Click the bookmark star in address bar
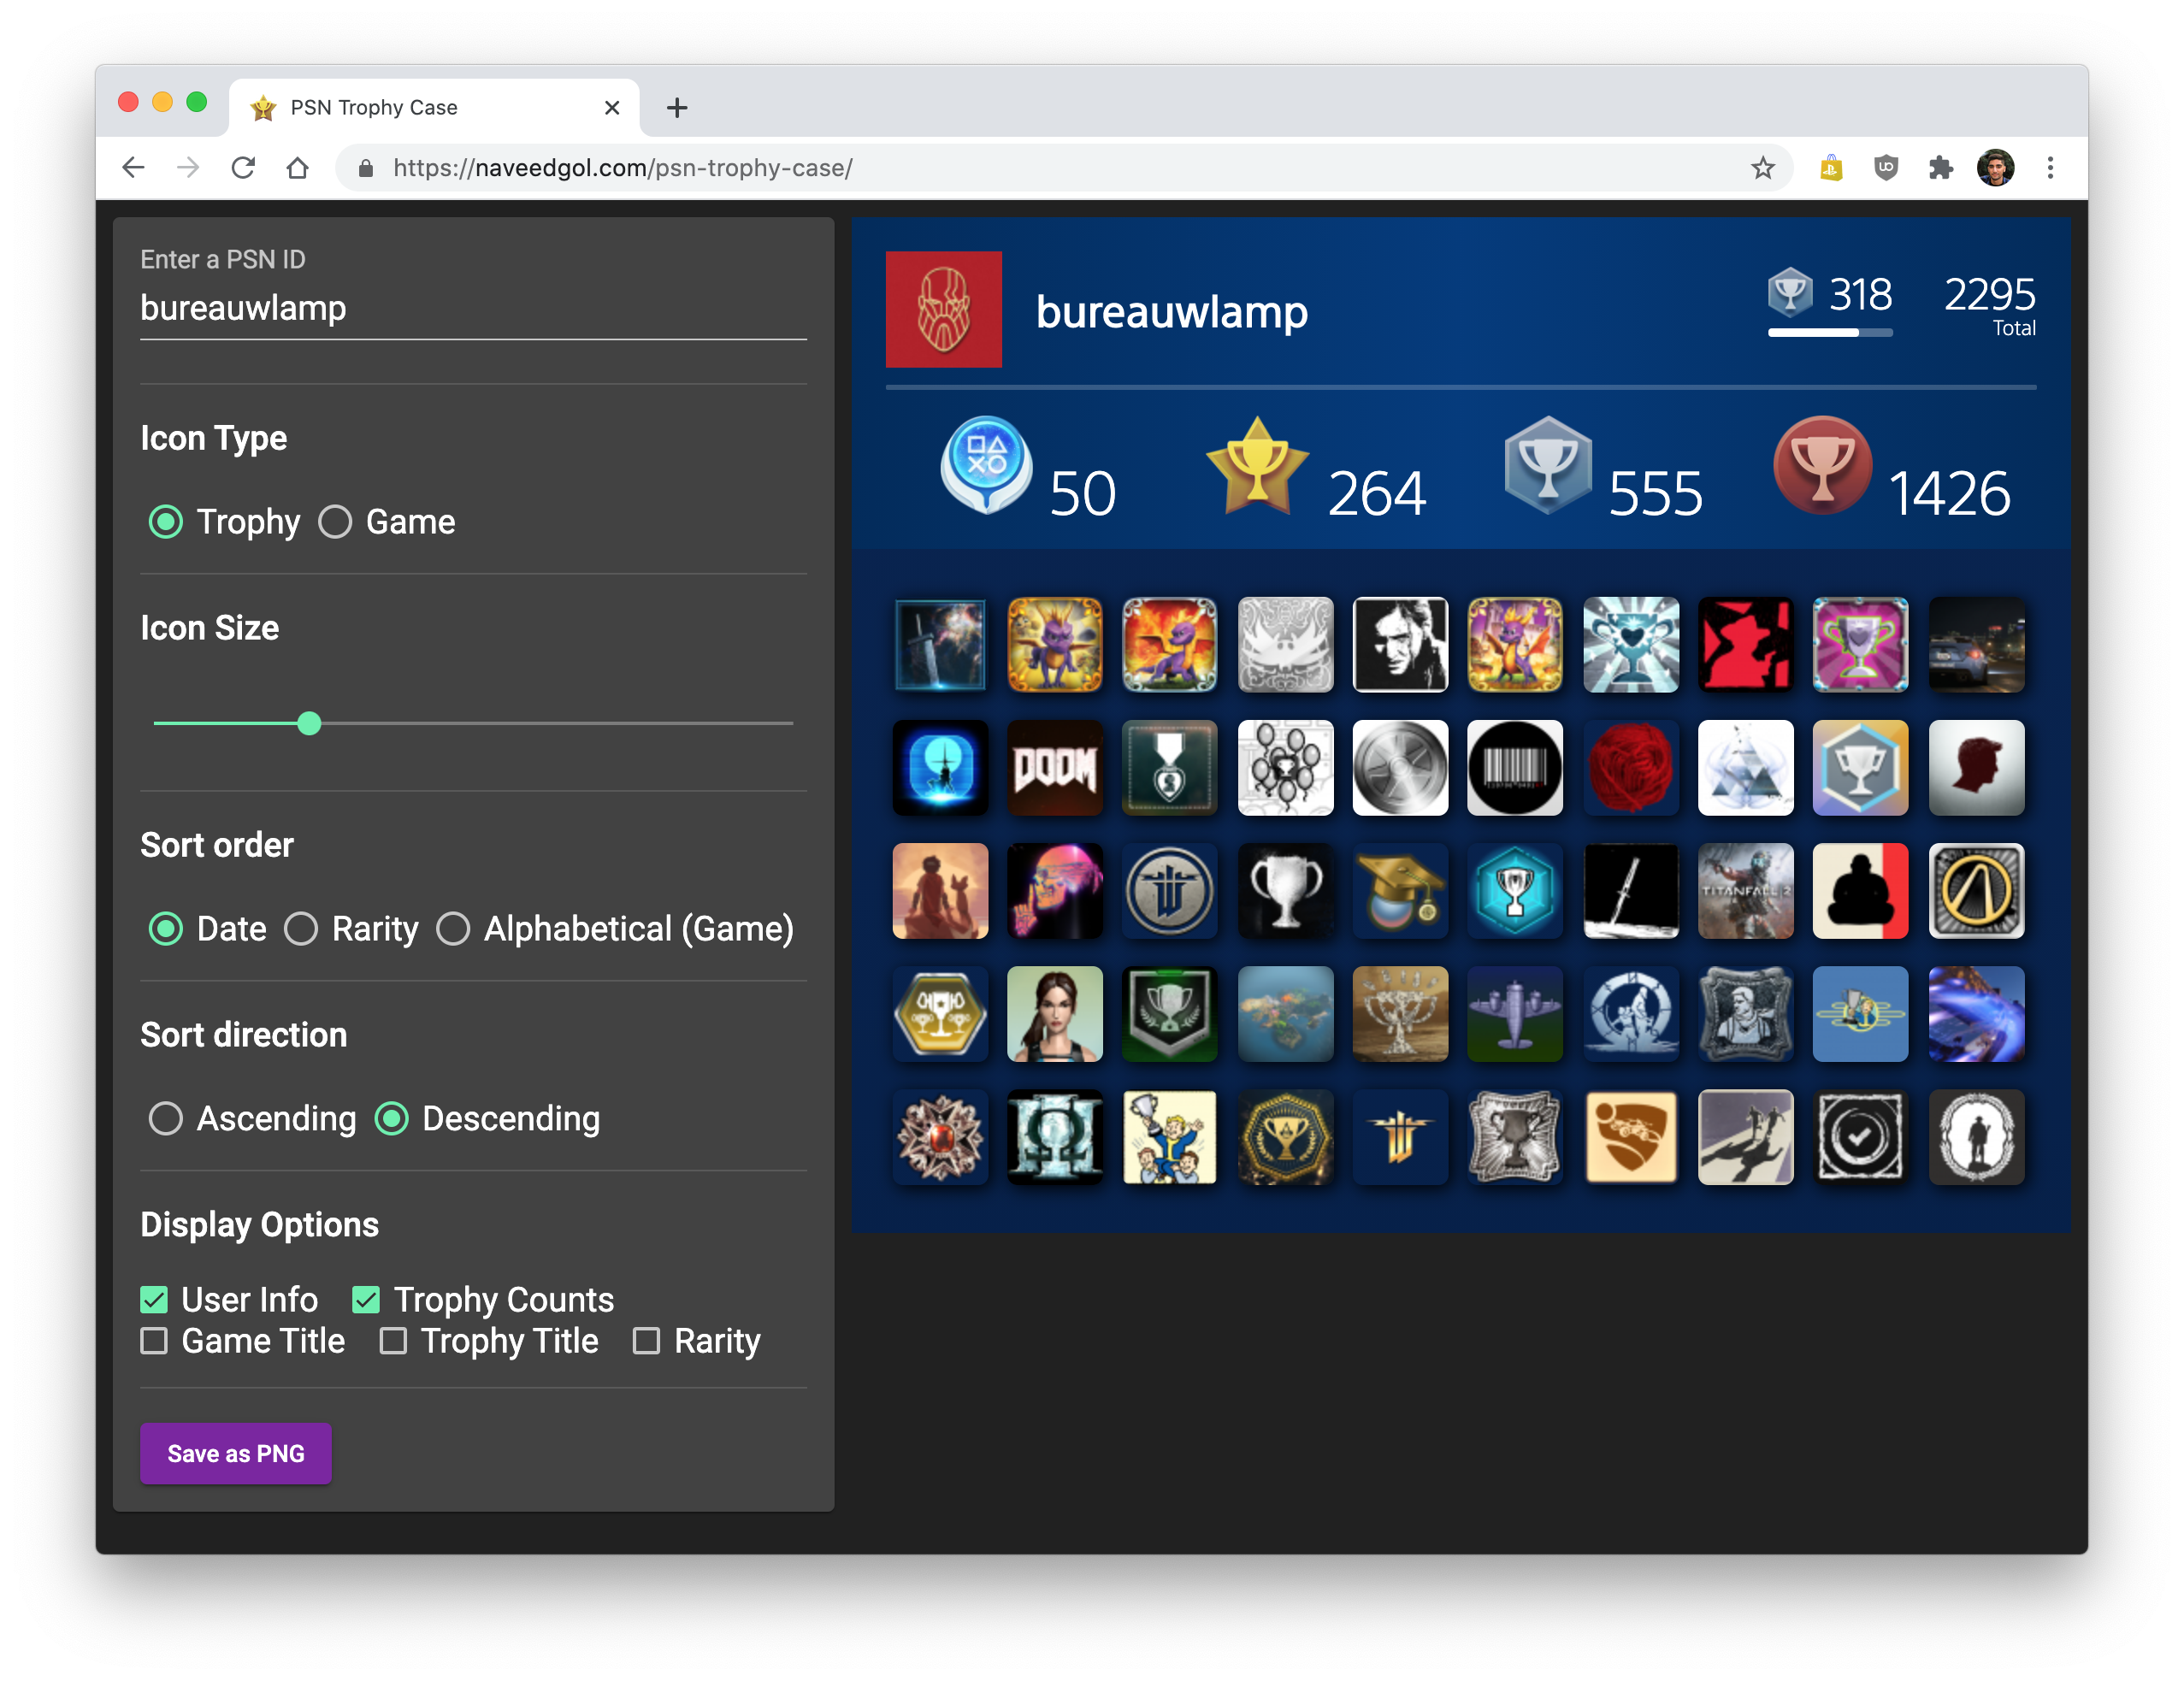This screenshot has width=2184, height=1681. [x=1763, y=168]
